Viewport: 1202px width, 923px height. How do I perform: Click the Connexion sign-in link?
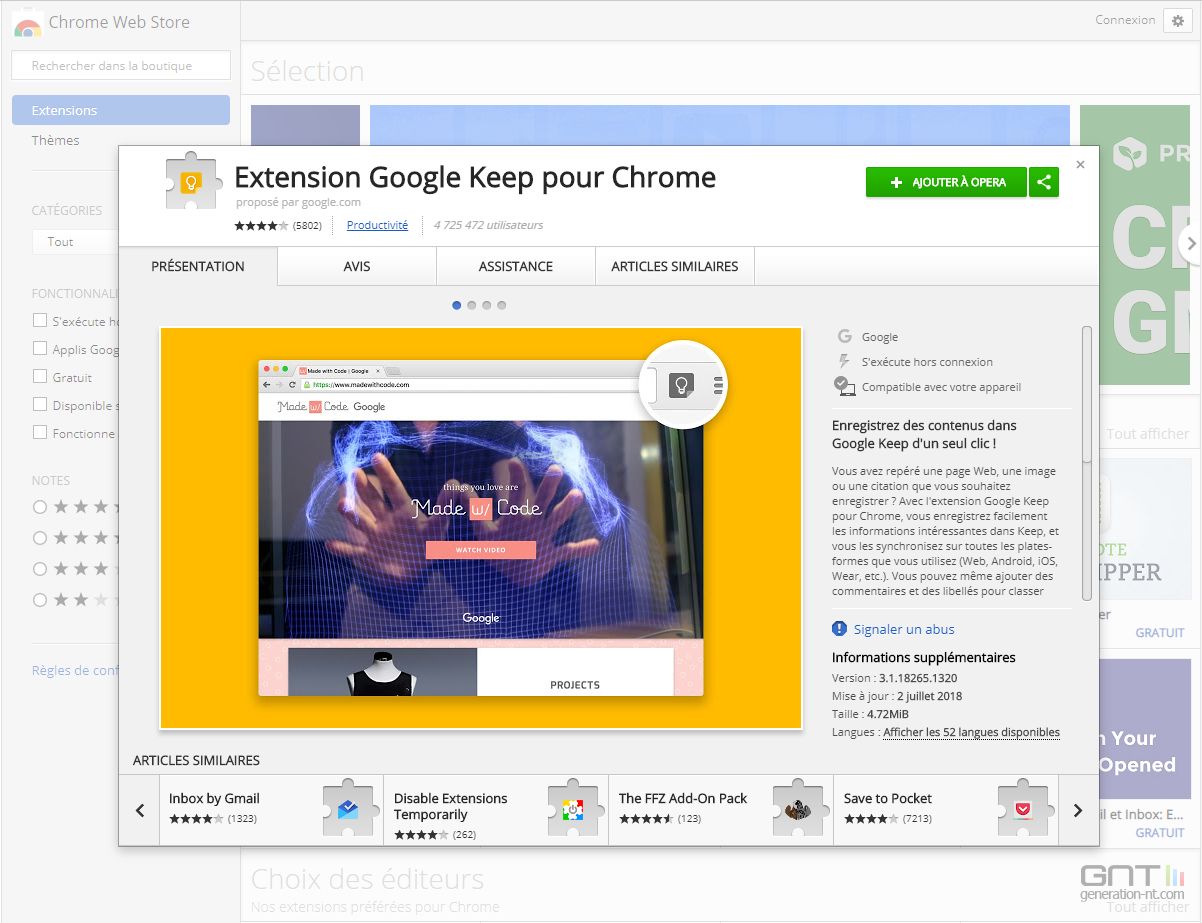point(1125,20)
